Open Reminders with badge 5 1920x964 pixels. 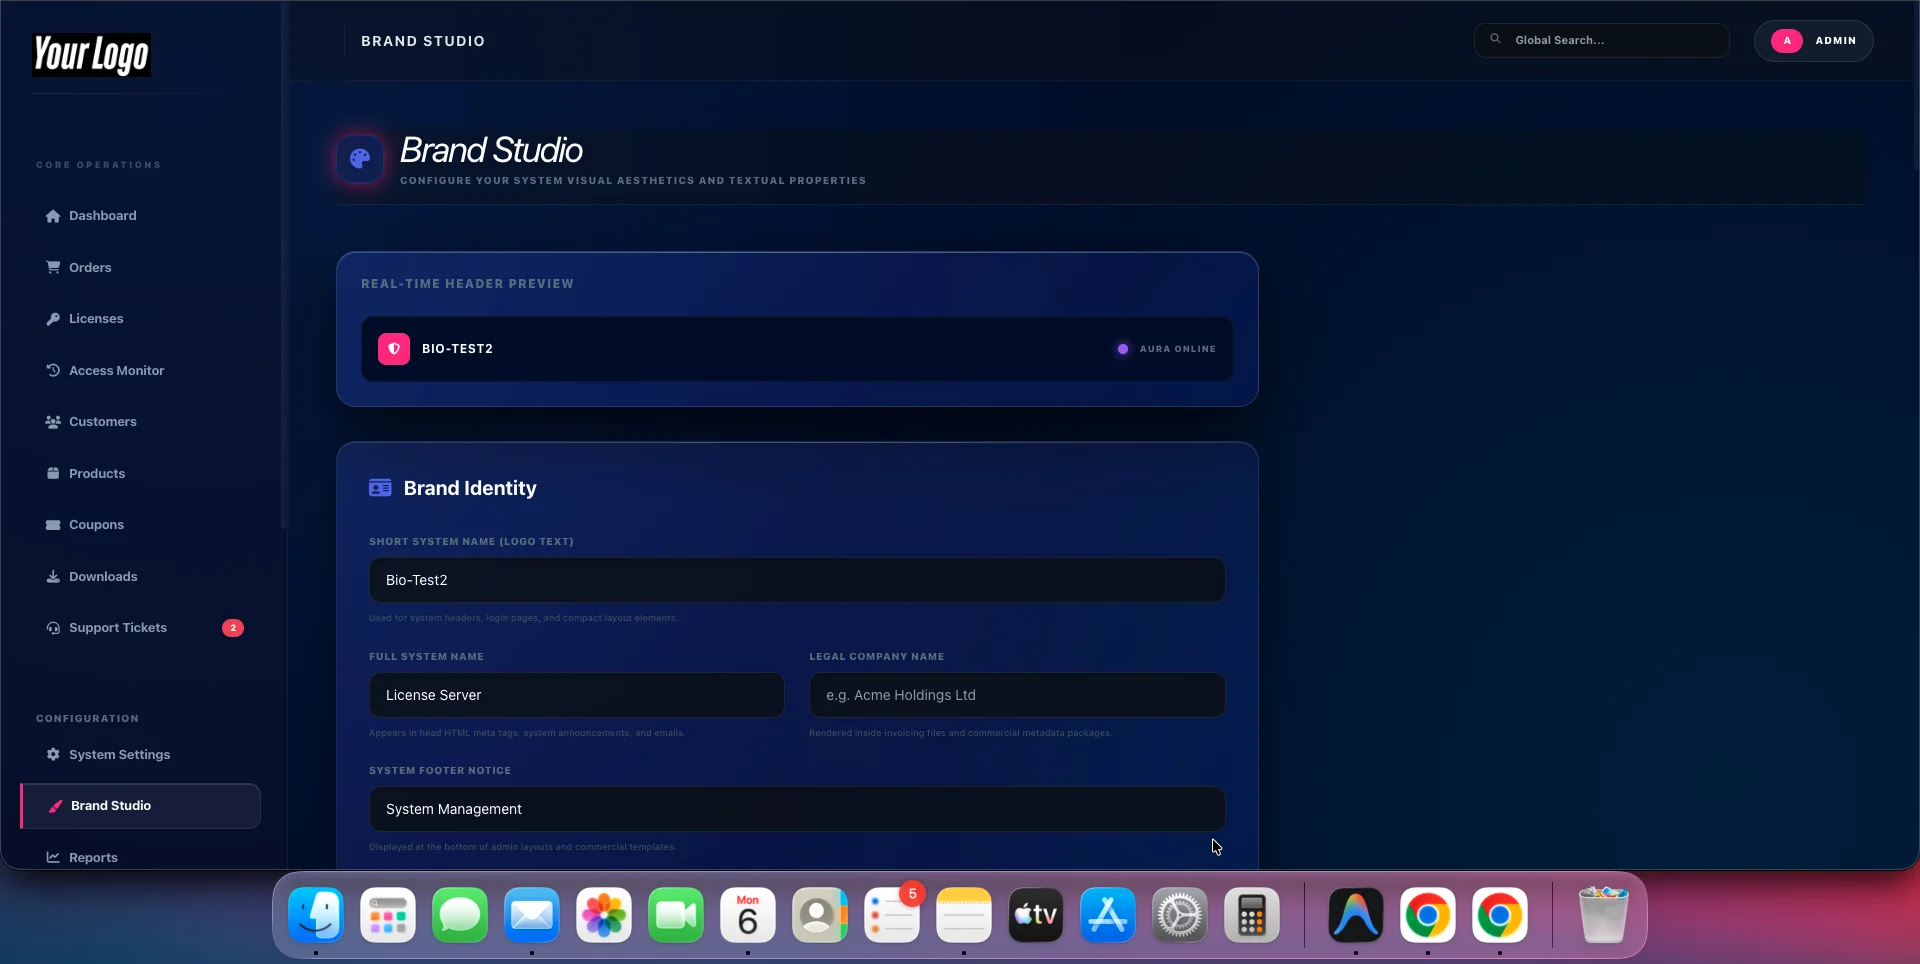coord(892,915)
